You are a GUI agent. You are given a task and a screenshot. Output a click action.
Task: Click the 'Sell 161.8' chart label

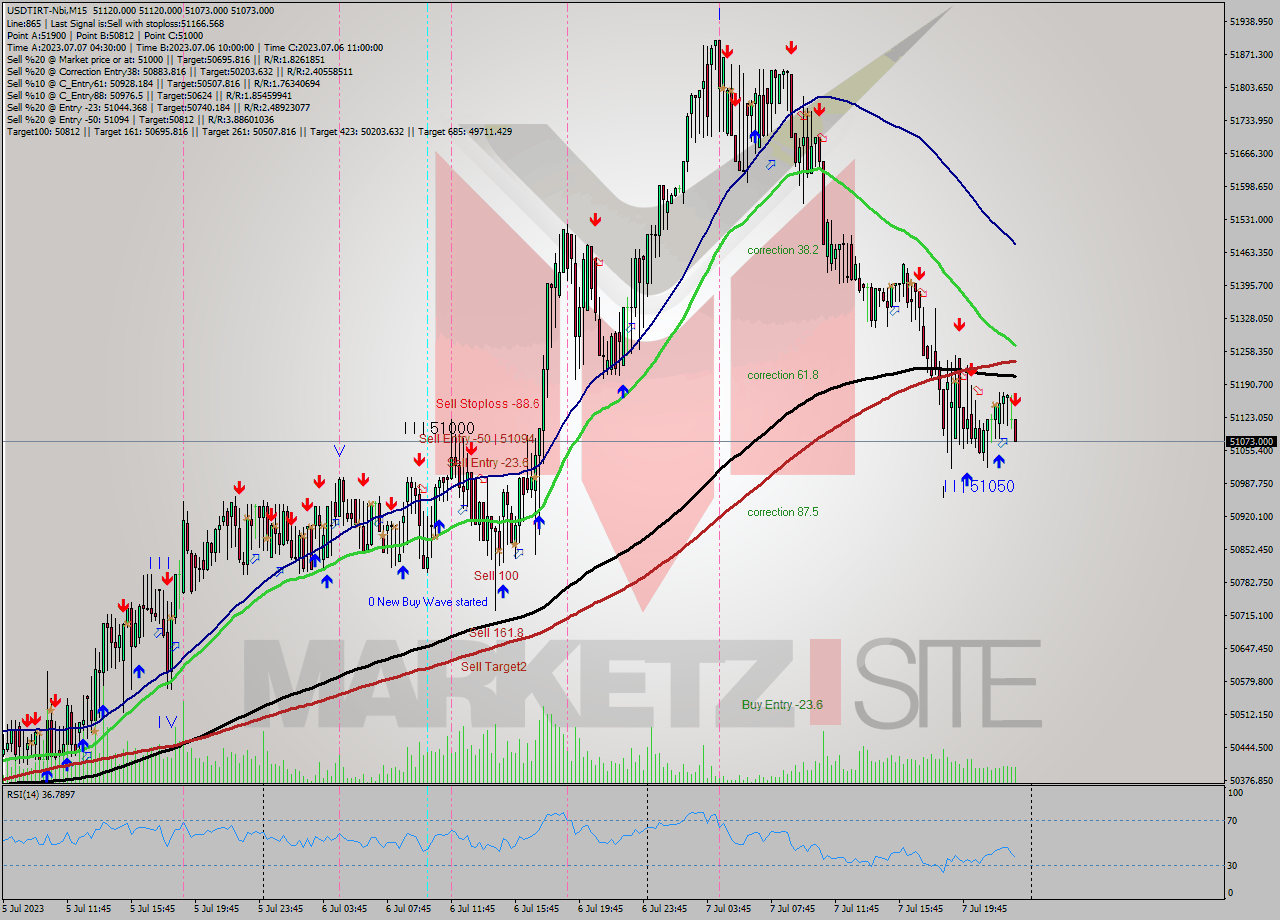tap(496, 633)
